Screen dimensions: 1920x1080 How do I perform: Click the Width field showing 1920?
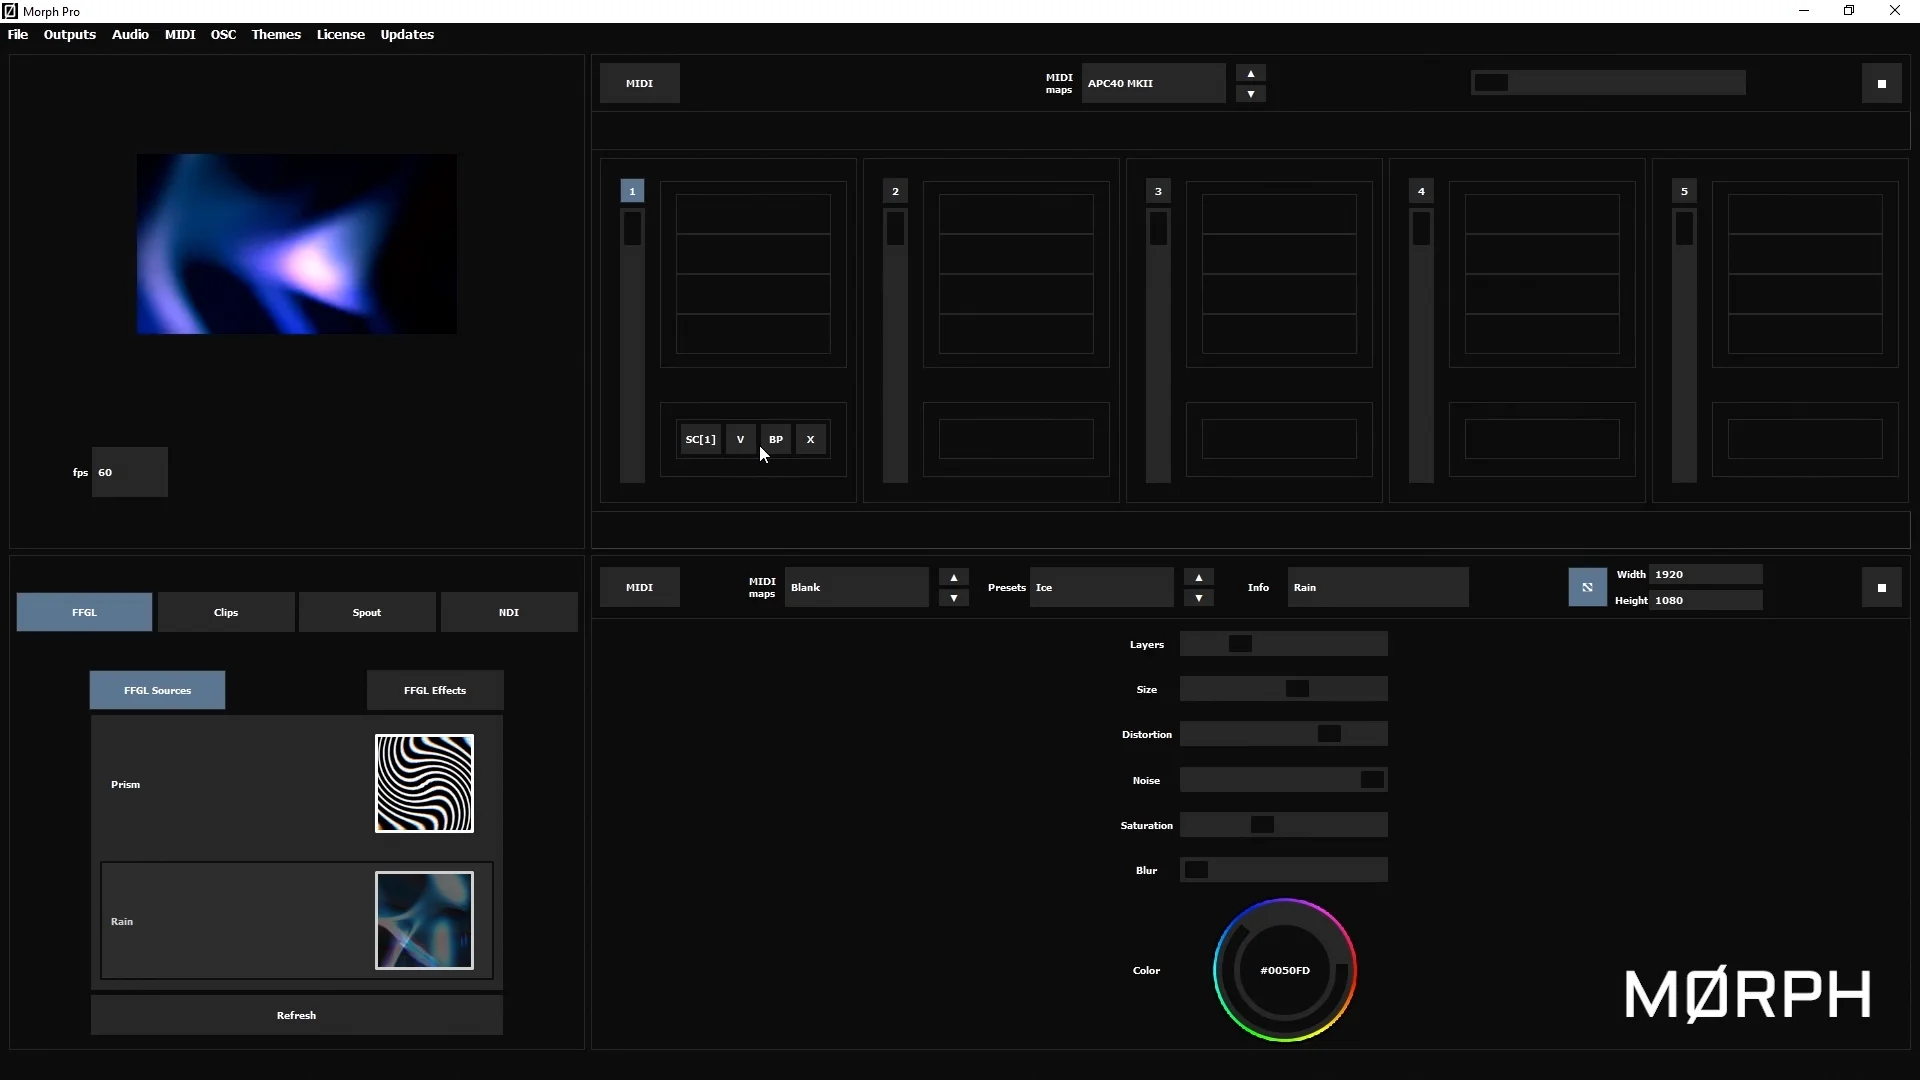coord(1705,574)
